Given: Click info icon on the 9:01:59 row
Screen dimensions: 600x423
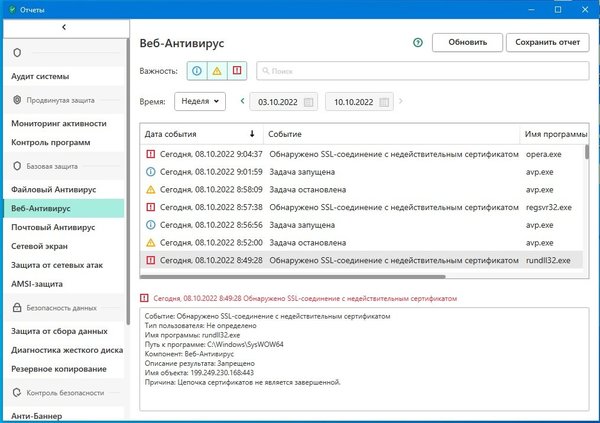Looking at the screenshot, I should pyautogui.click(x=151, y=172).
